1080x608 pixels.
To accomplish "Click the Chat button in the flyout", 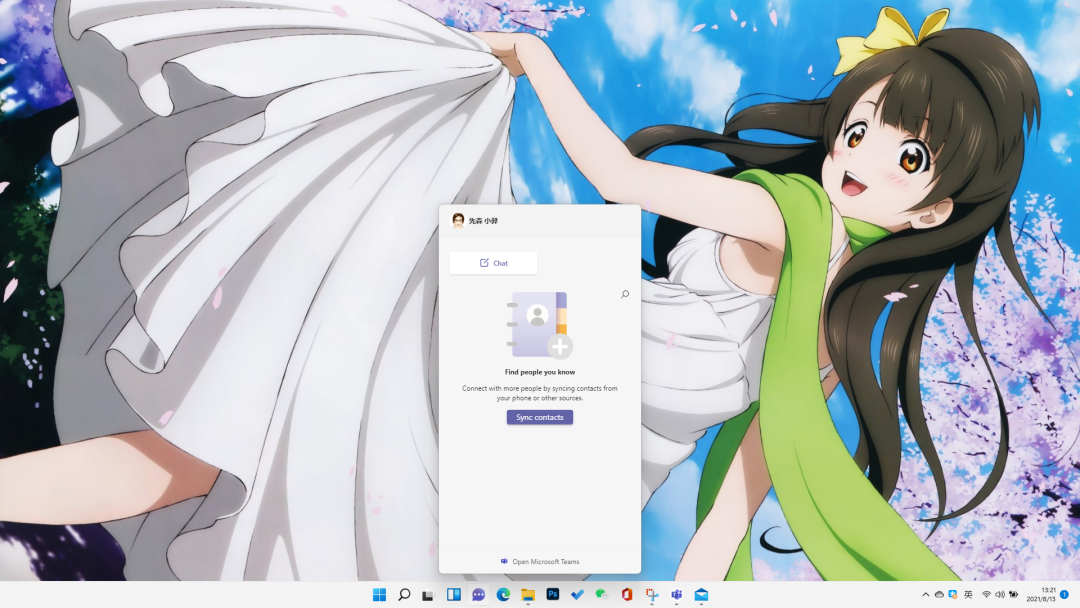I will [493, 263].
